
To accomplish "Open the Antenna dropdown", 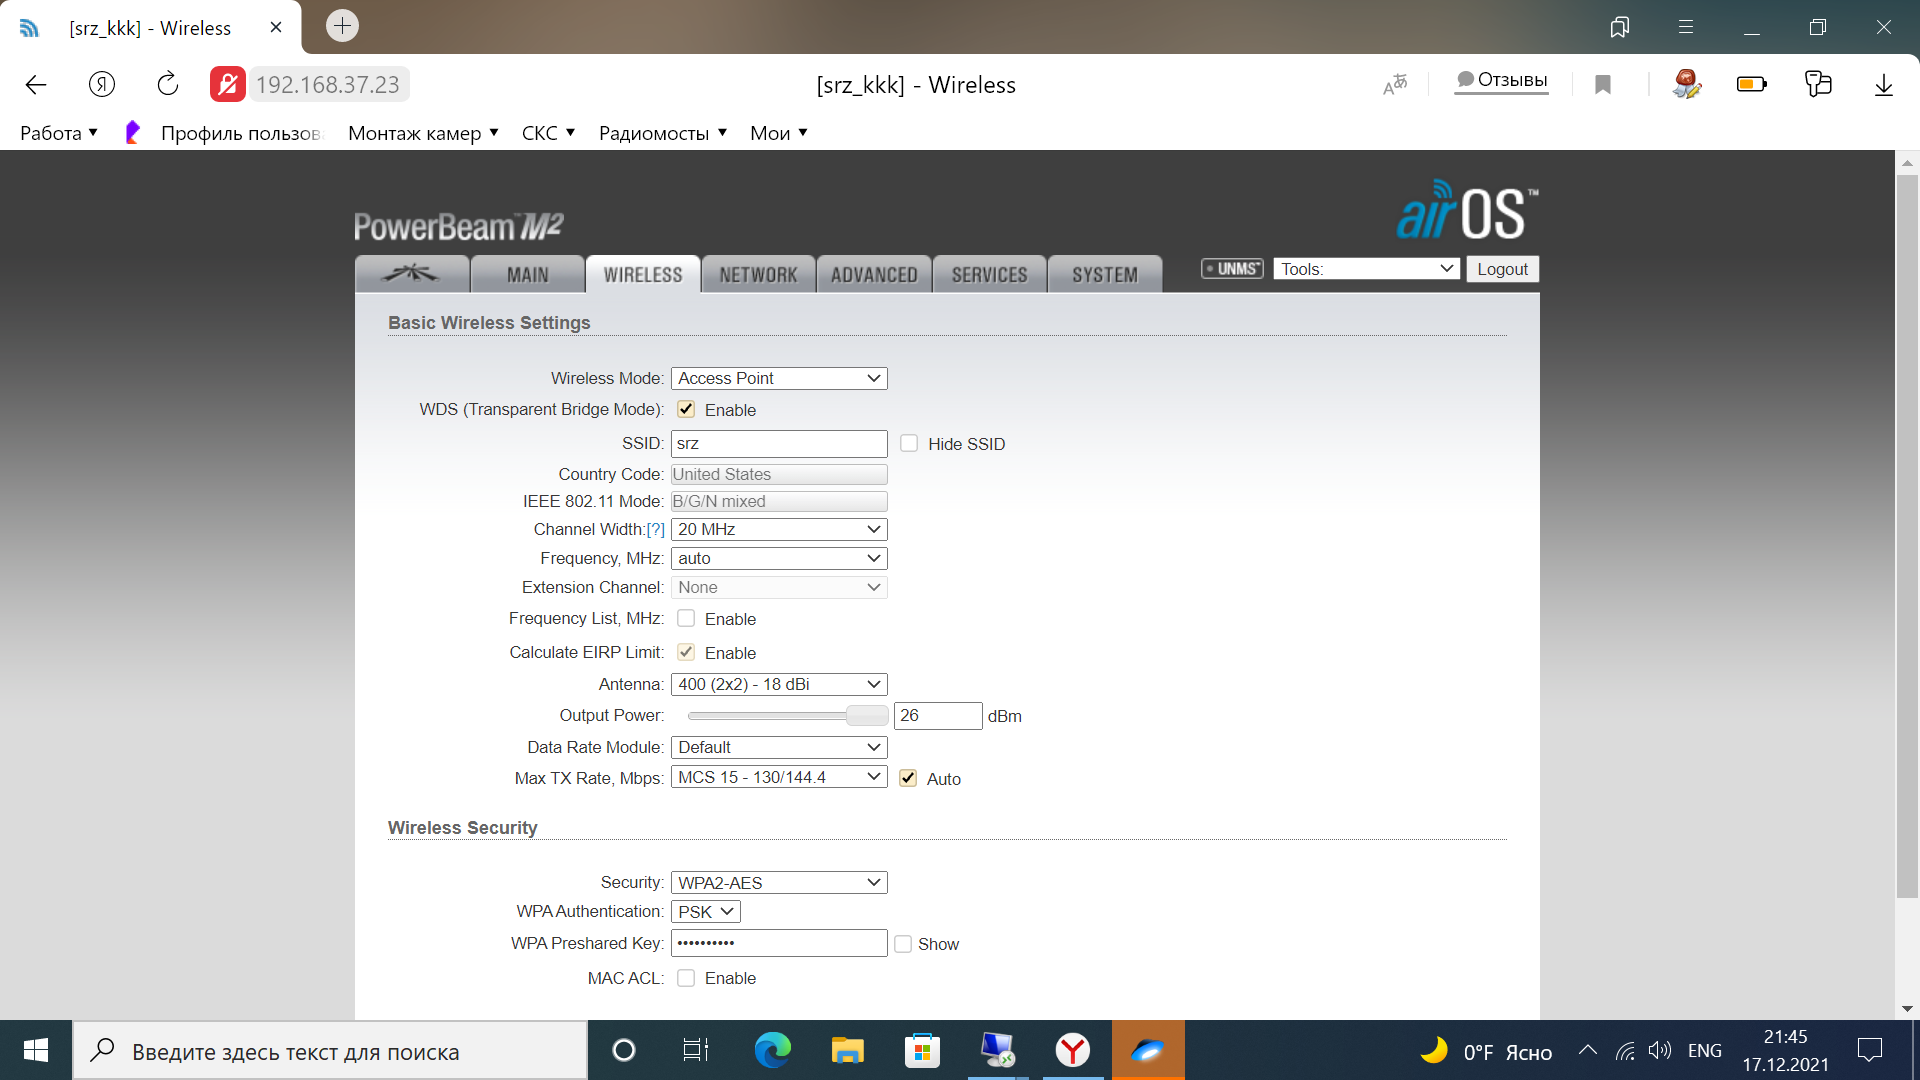I will 779,684.
